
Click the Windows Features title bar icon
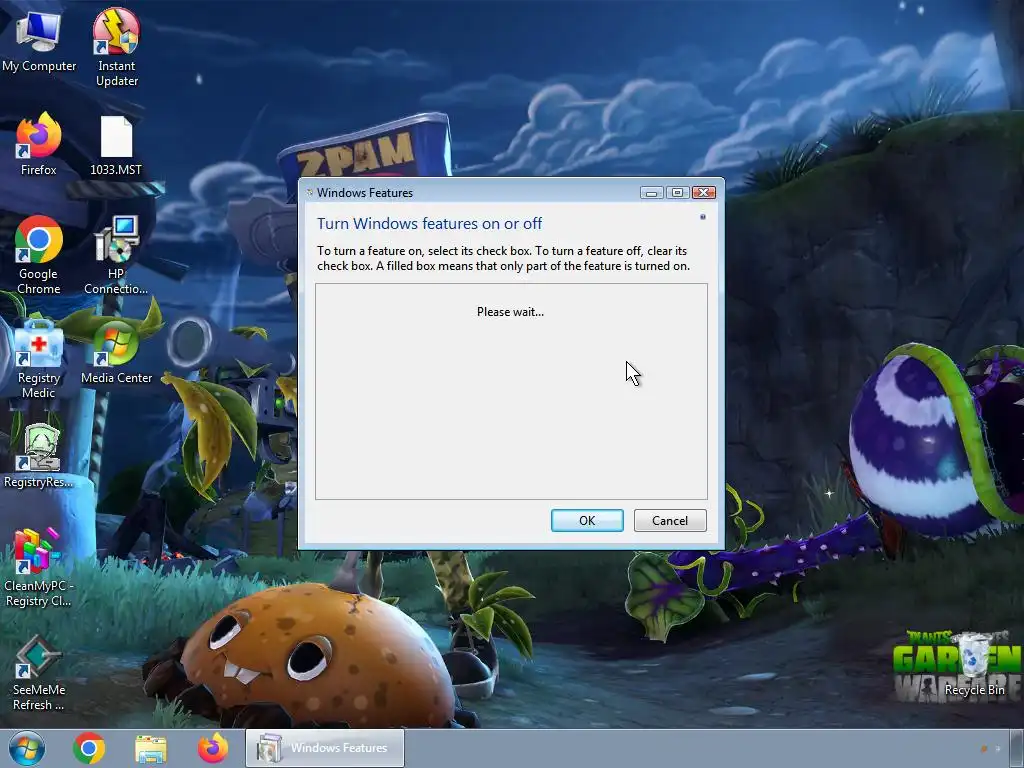310,193
